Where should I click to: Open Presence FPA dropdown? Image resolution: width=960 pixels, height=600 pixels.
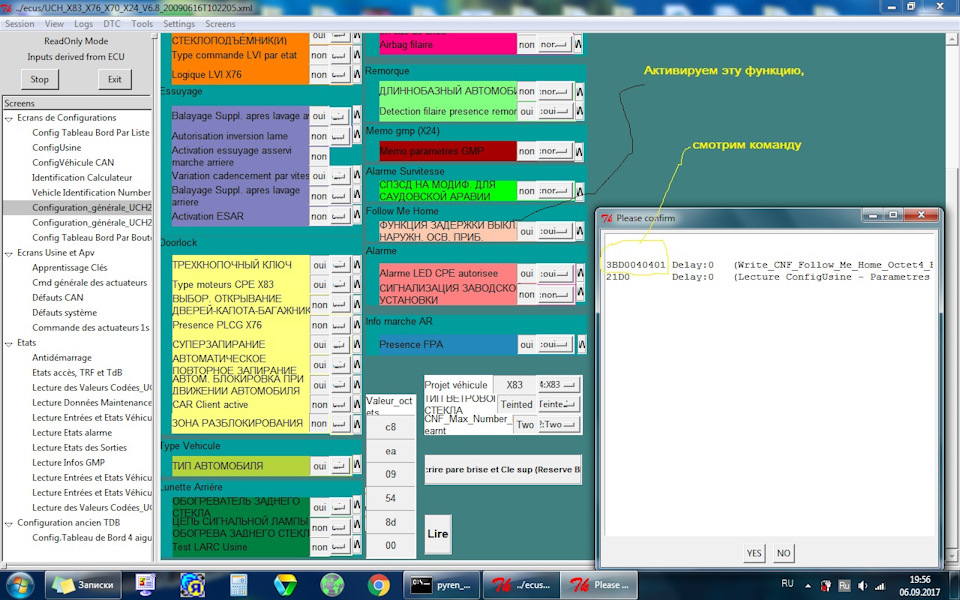555,344
